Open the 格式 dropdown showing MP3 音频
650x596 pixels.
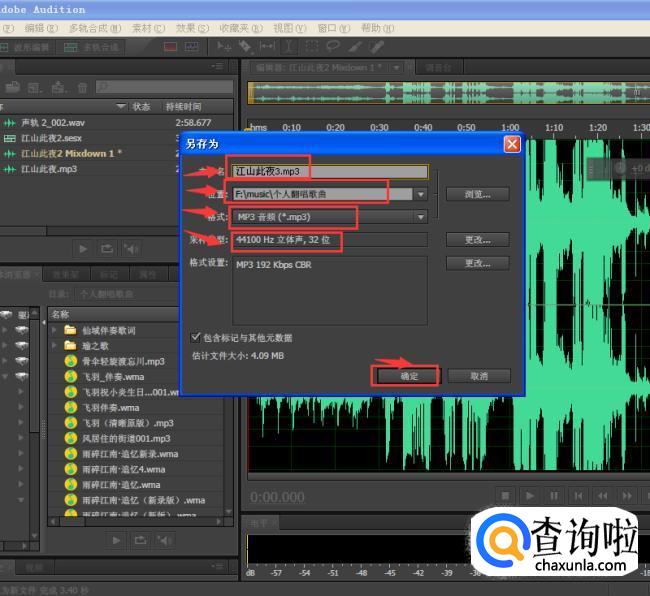421,217
